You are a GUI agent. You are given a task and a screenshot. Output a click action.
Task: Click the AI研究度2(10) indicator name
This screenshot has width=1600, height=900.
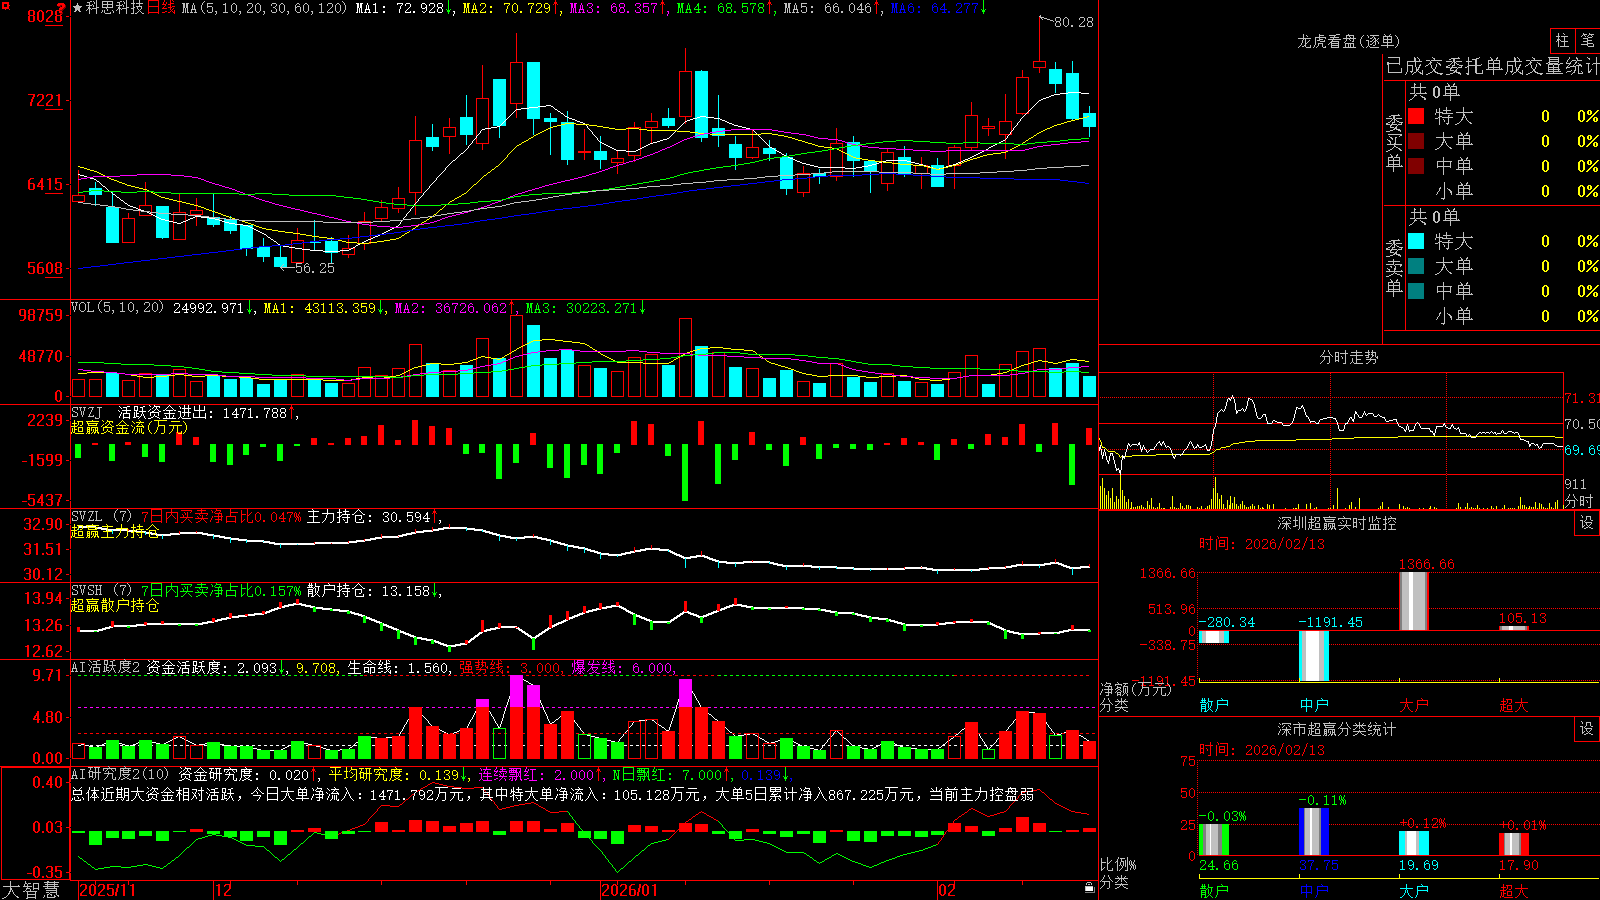coord(120,774)
